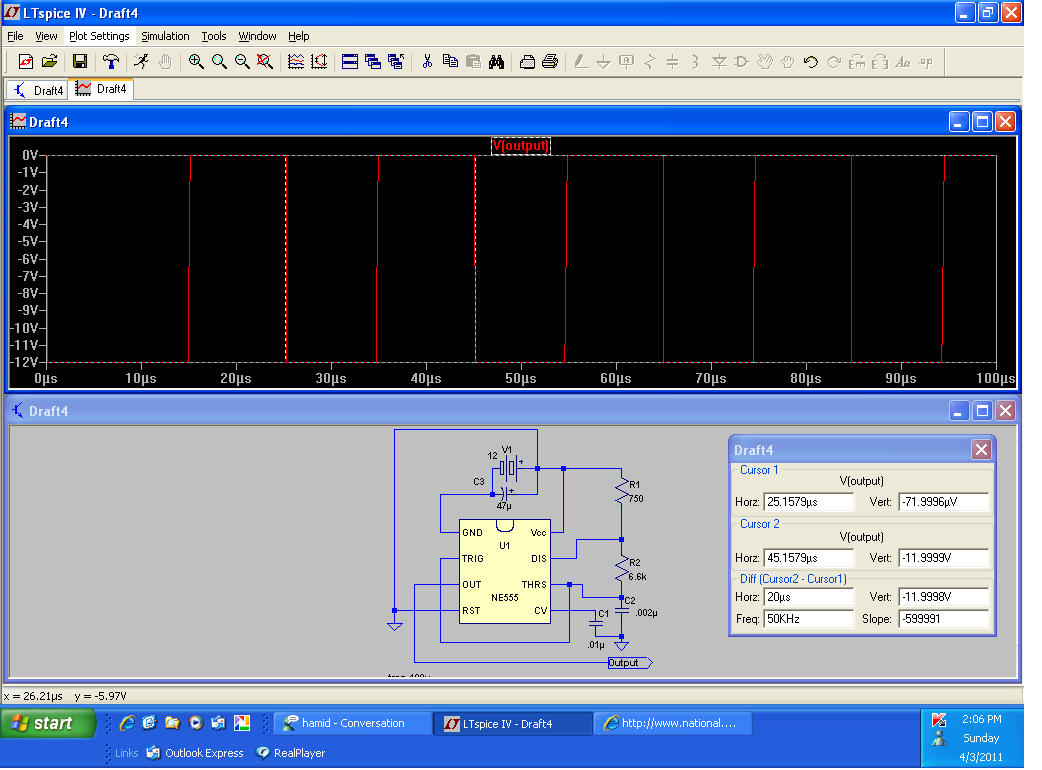Open the File menu
Viewport: 1042px width, 770px height.
pyautogui.click(x=15, y=36)
